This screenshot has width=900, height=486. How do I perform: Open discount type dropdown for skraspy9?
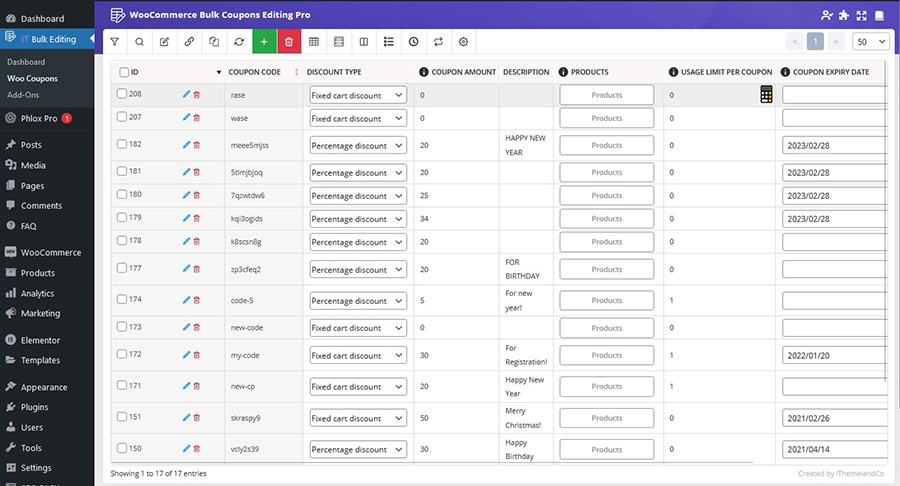(x=358, y=418)
